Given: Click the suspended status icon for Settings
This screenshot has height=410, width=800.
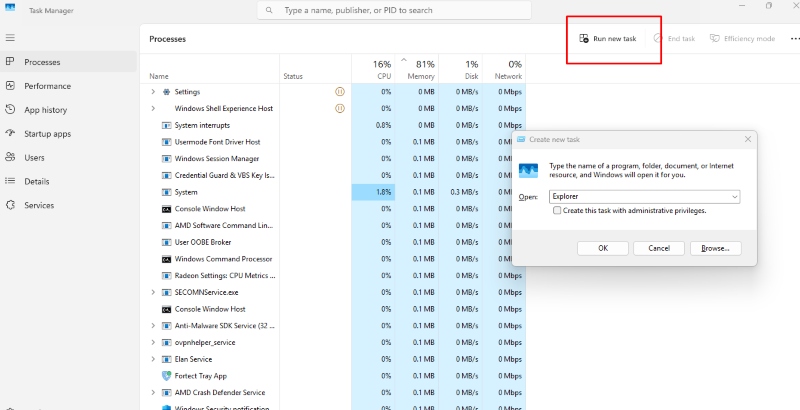Looking at the screenshot, I should click(x=340, y=92).
